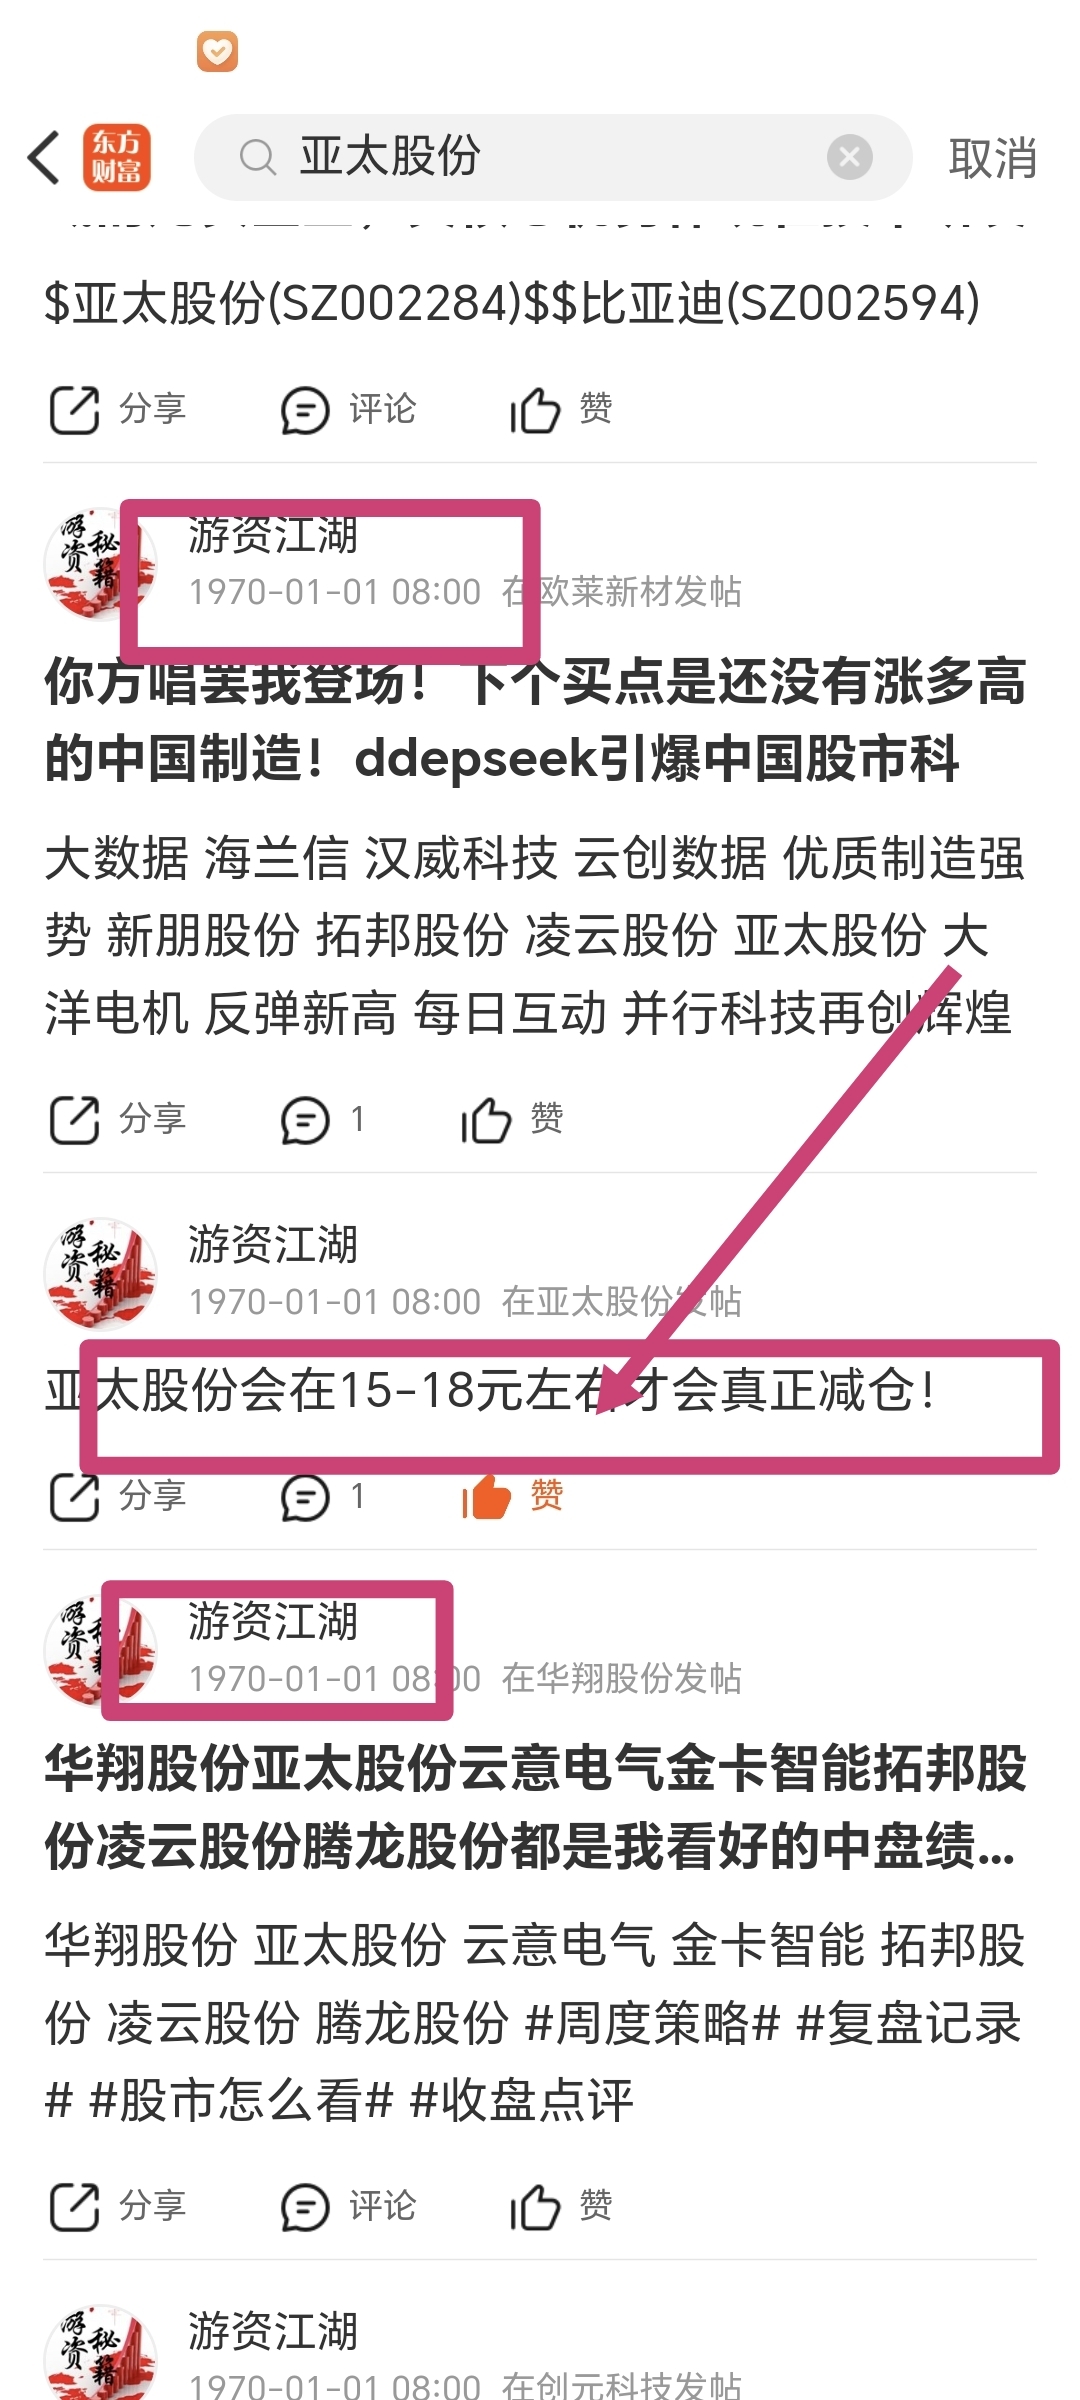Clear the search text with X icon
Viewport: 1080px width, 2400px height.
(x=850, y=157)
